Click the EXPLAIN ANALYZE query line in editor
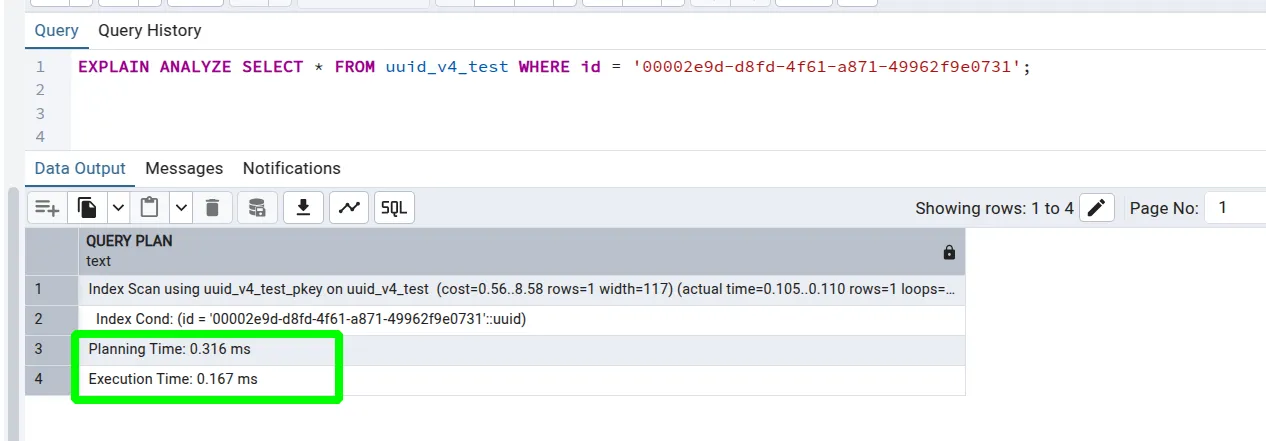 point(553,67)
